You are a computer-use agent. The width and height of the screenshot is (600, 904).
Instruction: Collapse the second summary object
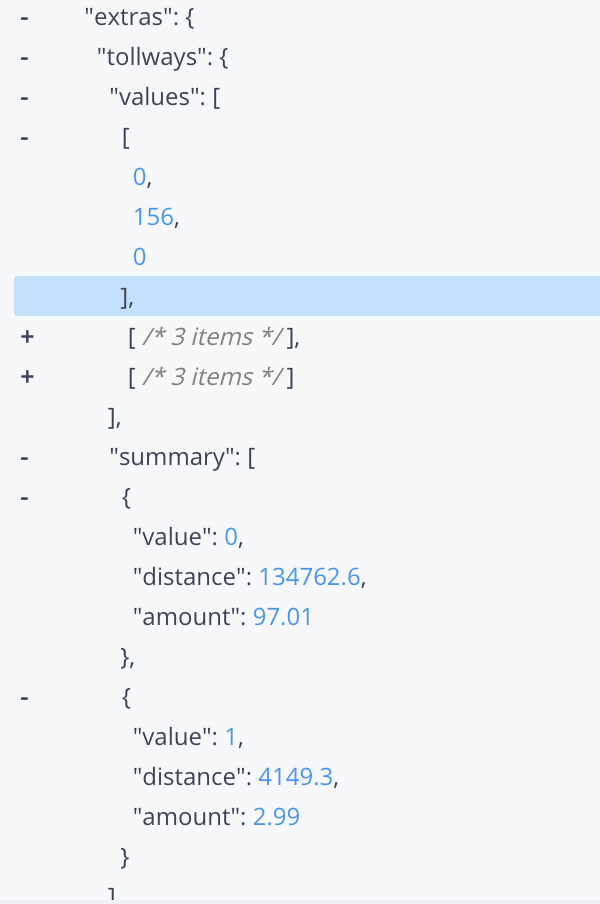tap(24, 698)
